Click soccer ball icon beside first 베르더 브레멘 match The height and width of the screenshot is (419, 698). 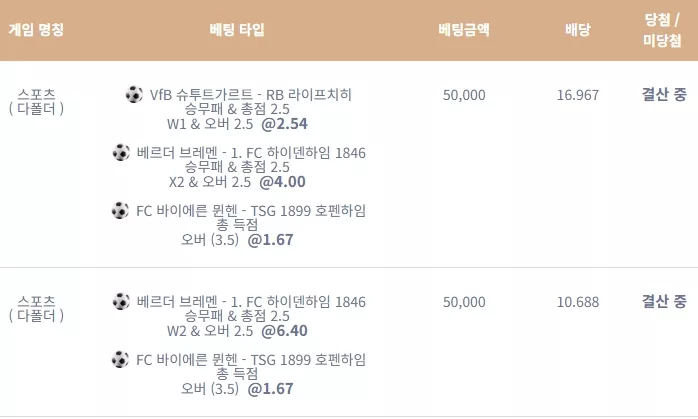(121, 152)
